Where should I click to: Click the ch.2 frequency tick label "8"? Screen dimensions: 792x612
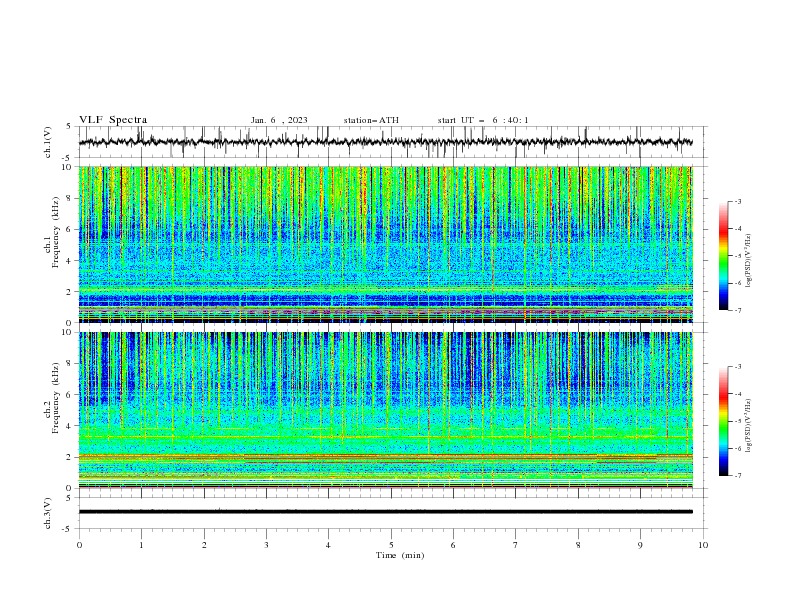click(70, 364)
